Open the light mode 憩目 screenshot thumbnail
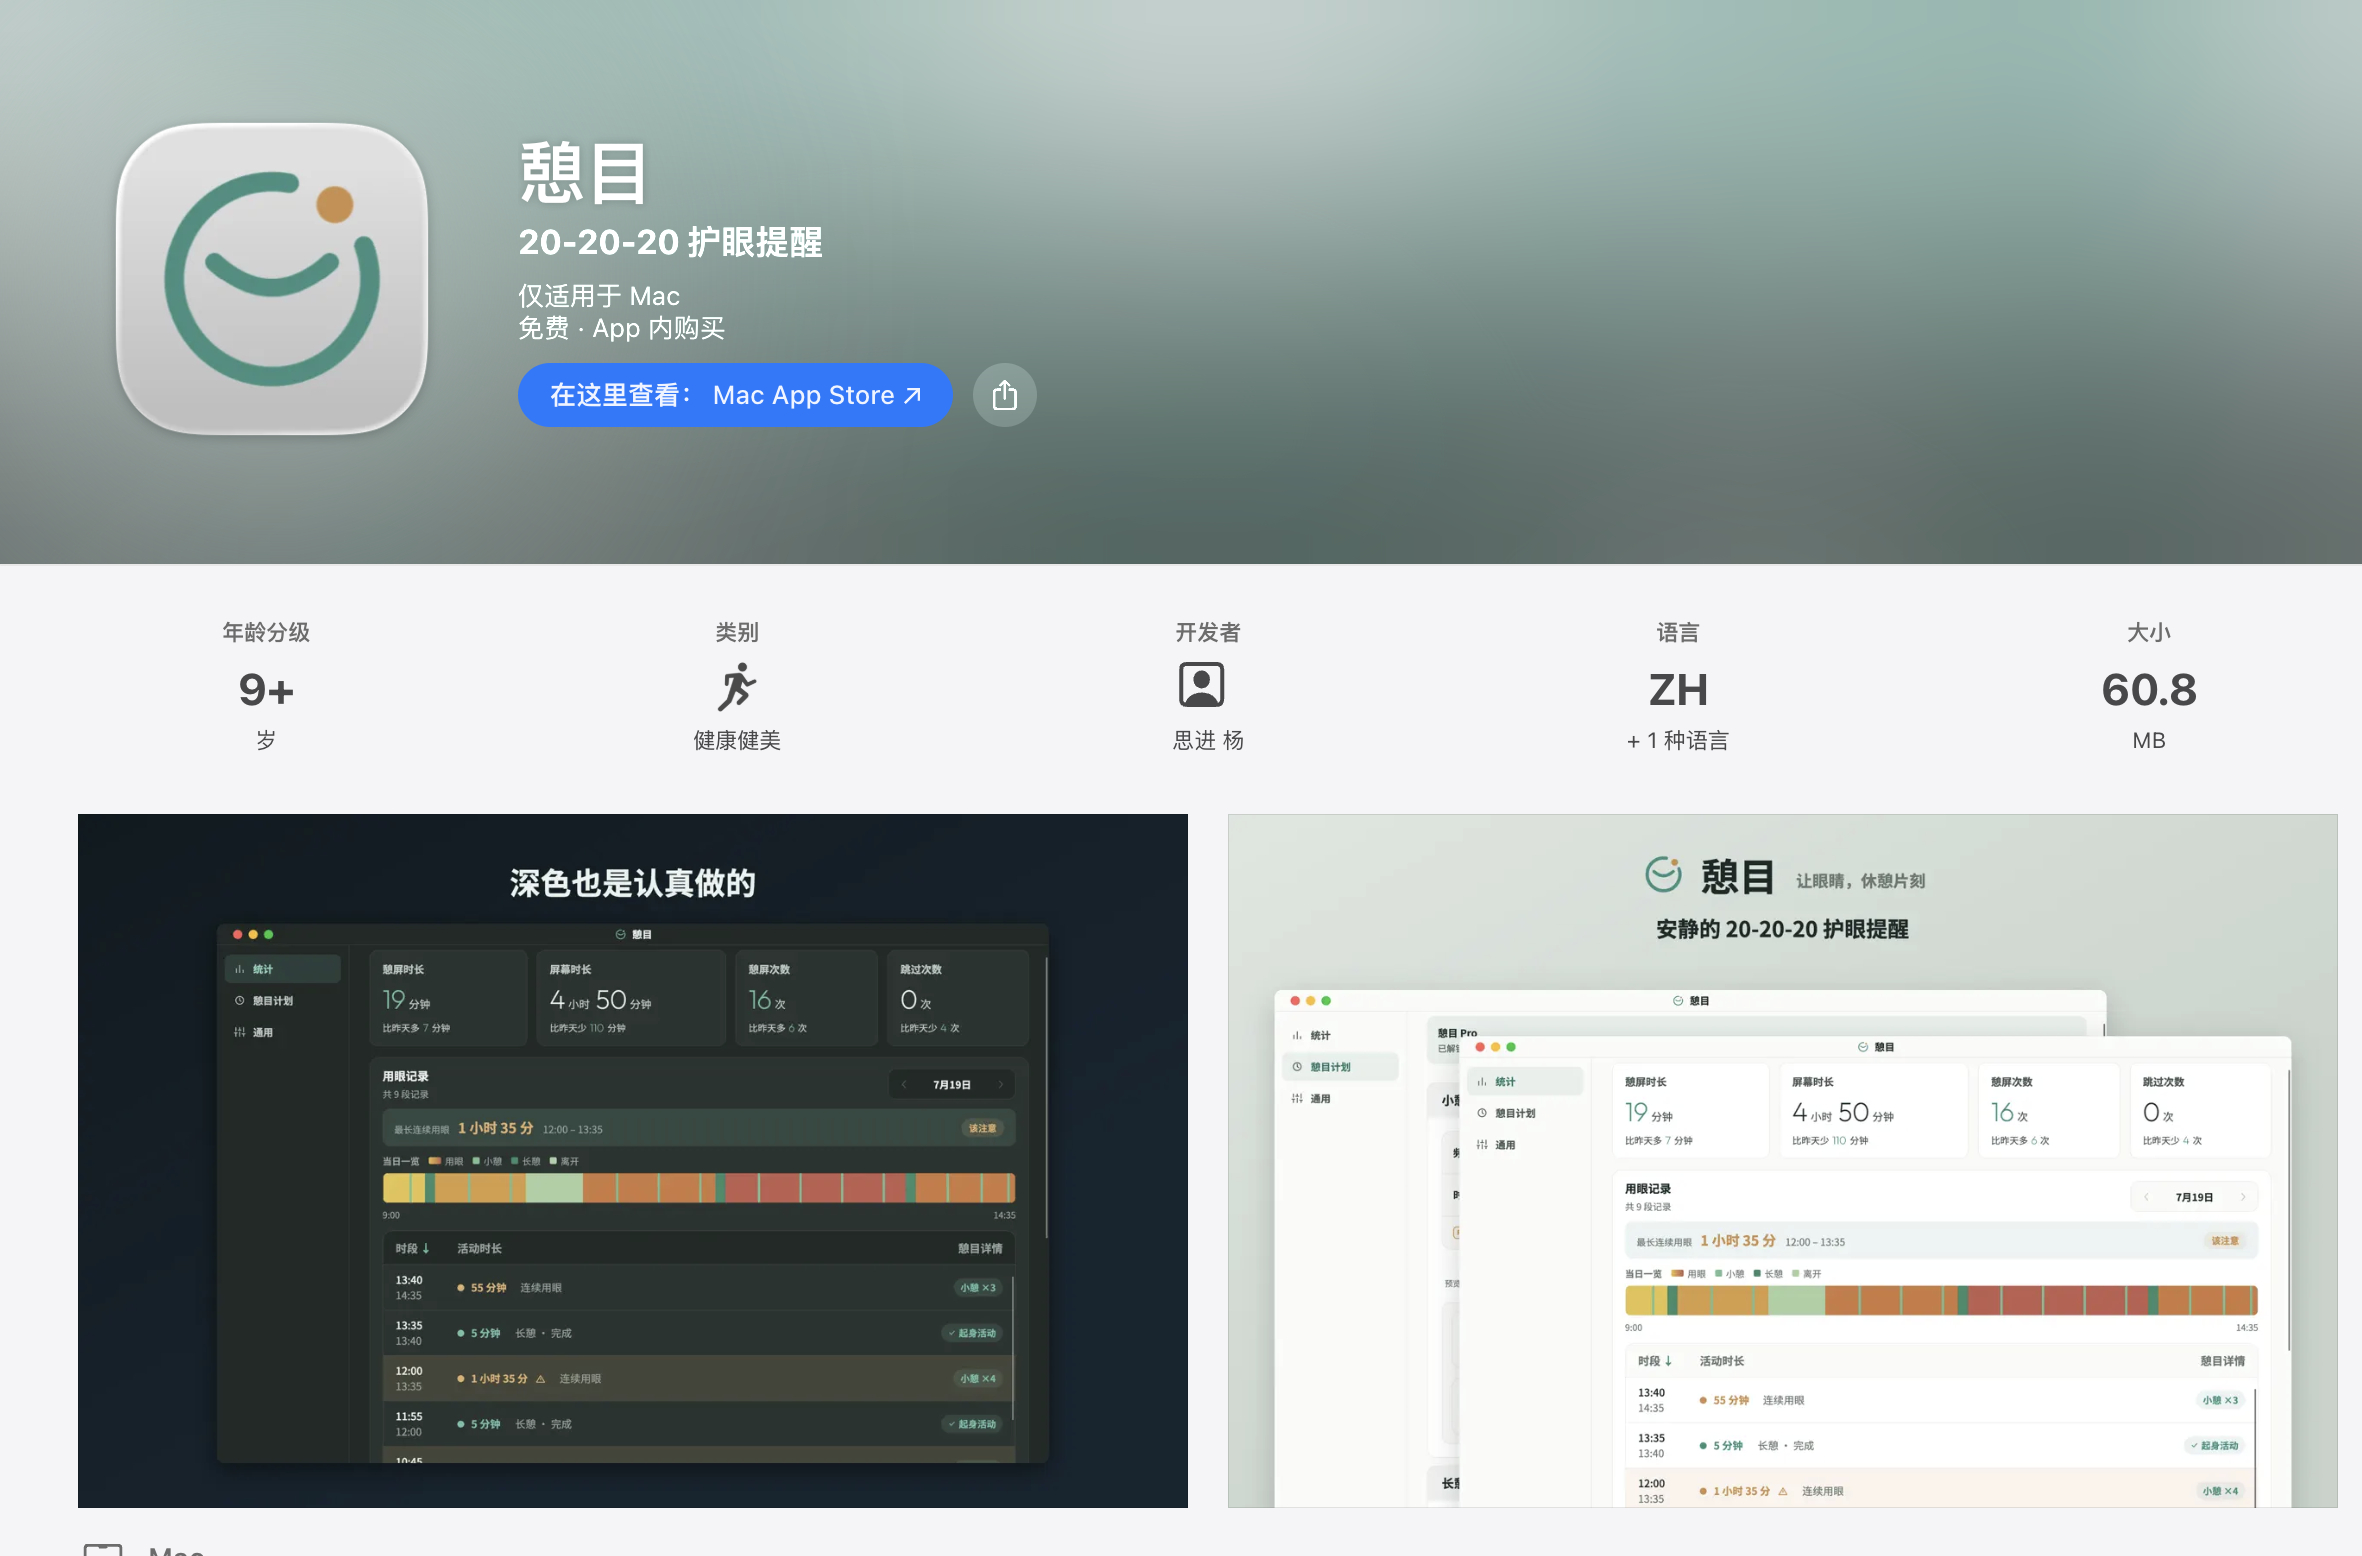The height and width of the screenshot is (1556, 2362). (x=1782, y=1160)
